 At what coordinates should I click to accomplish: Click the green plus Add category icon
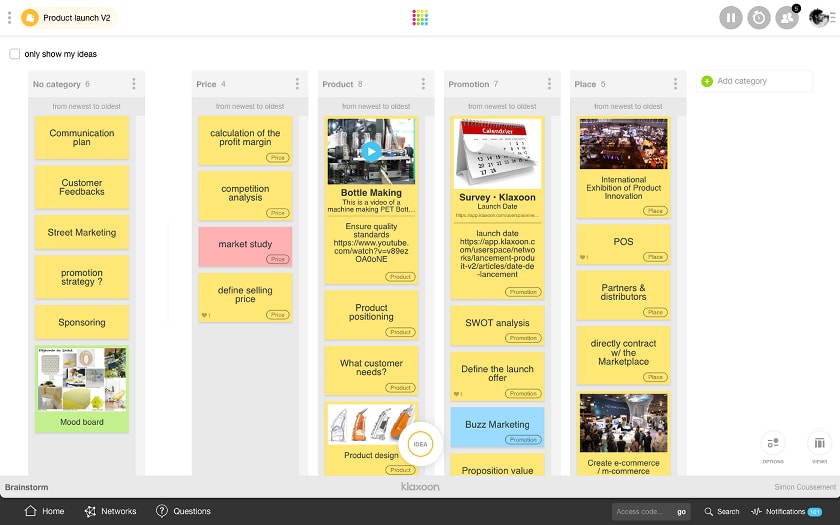pos(707,81)
